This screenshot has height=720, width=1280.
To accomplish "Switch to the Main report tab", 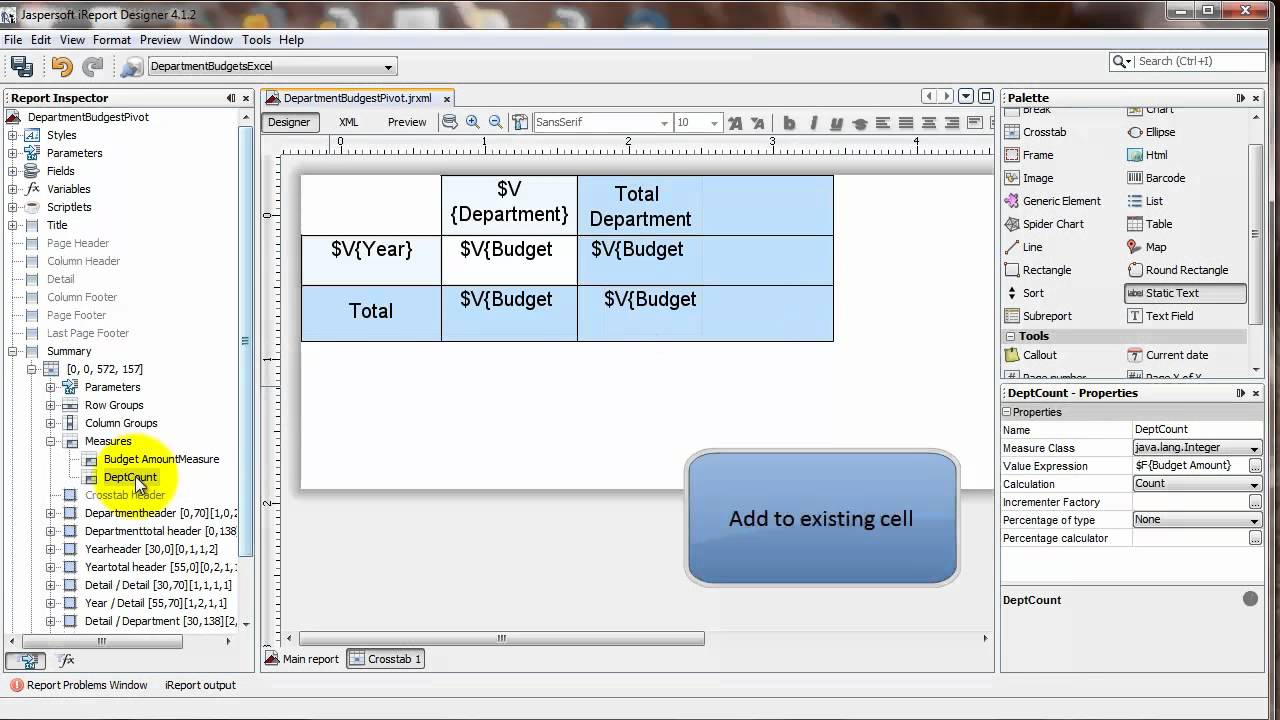I will 302,659.
